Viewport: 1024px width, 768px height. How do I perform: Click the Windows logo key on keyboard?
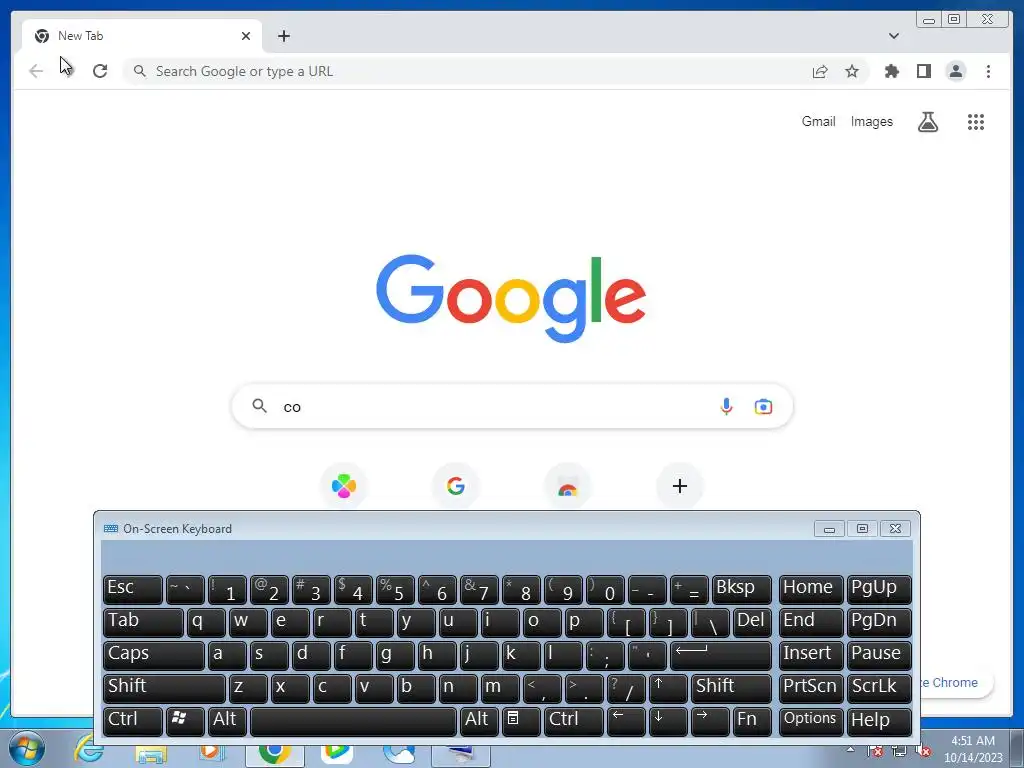pyautogui.click(x=185, y=721)
